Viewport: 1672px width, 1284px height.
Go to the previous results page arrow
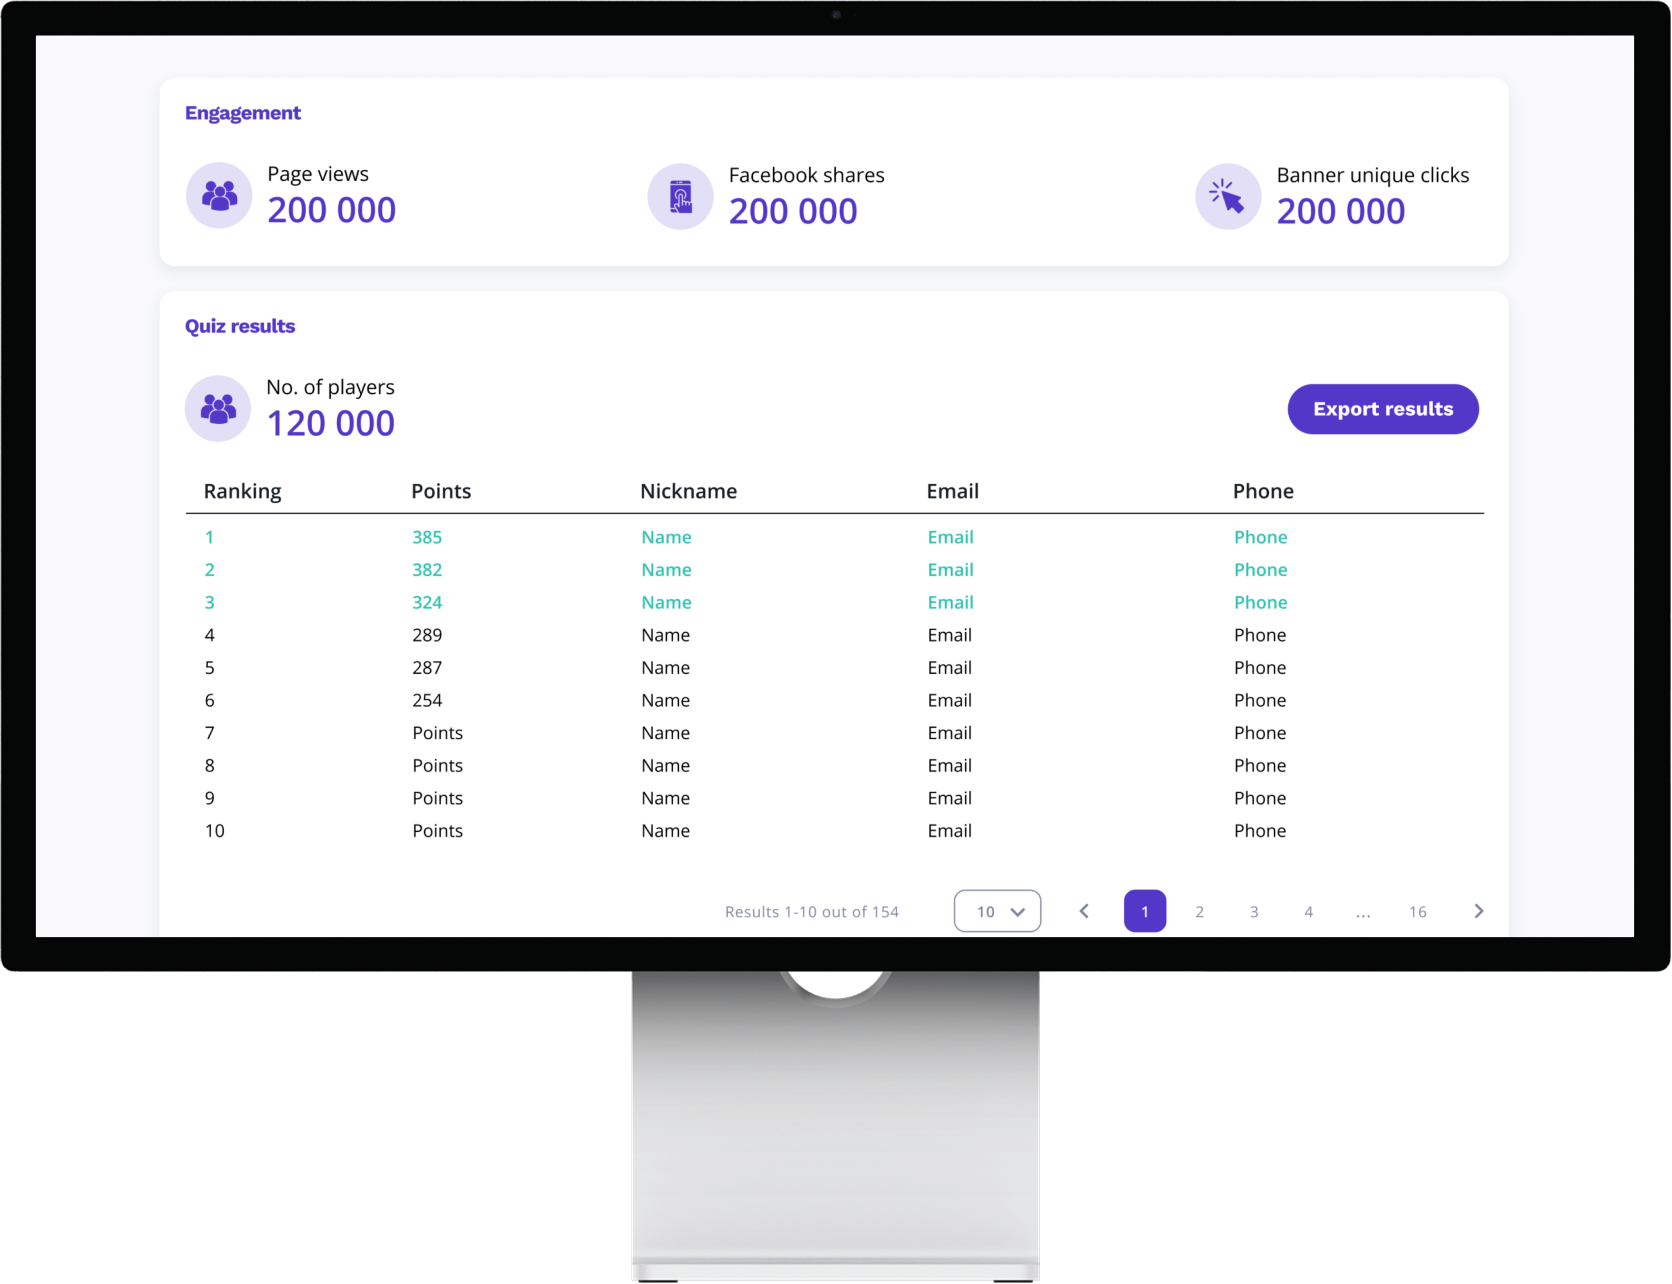(x=1084, y=911)
